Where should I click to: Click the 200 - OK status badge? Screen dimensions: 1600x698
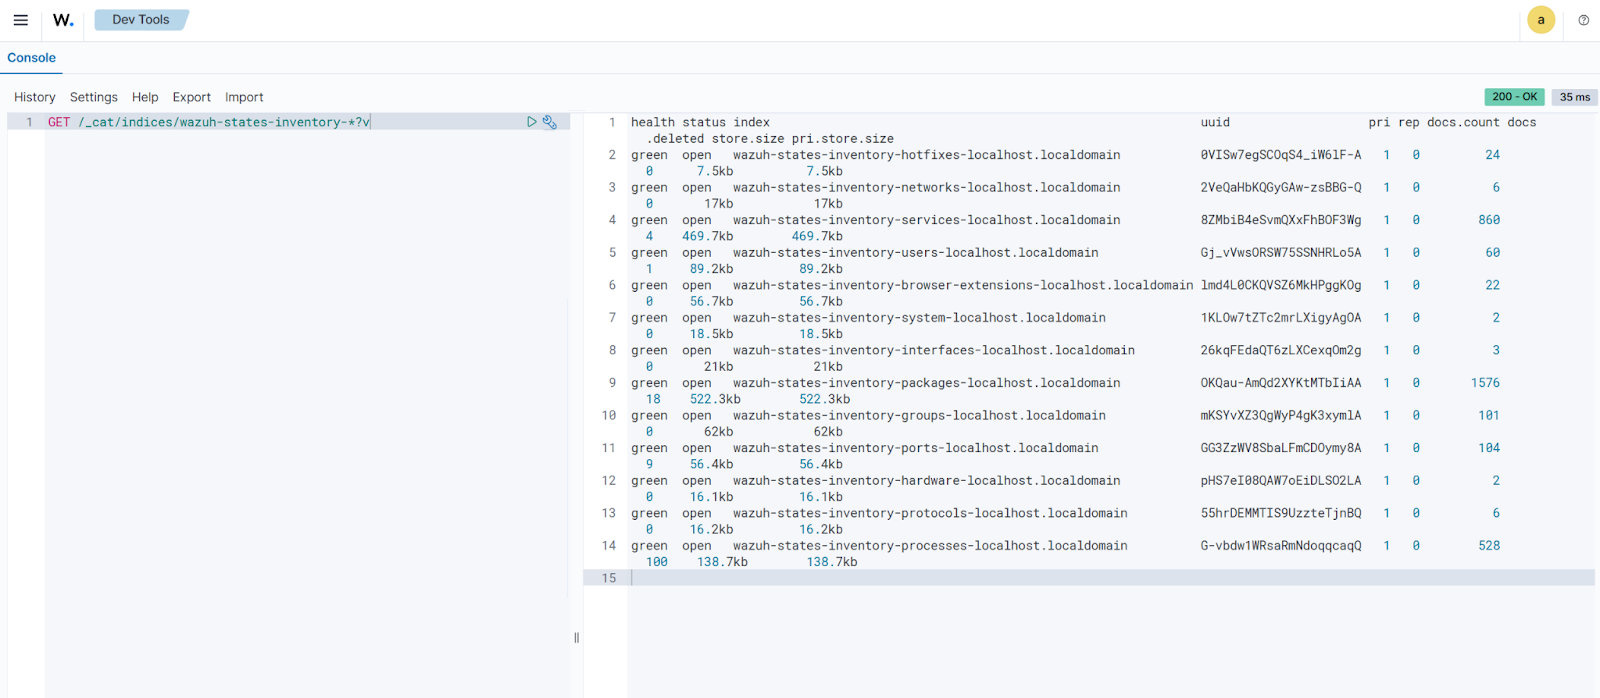click(x=1515, y=97)
